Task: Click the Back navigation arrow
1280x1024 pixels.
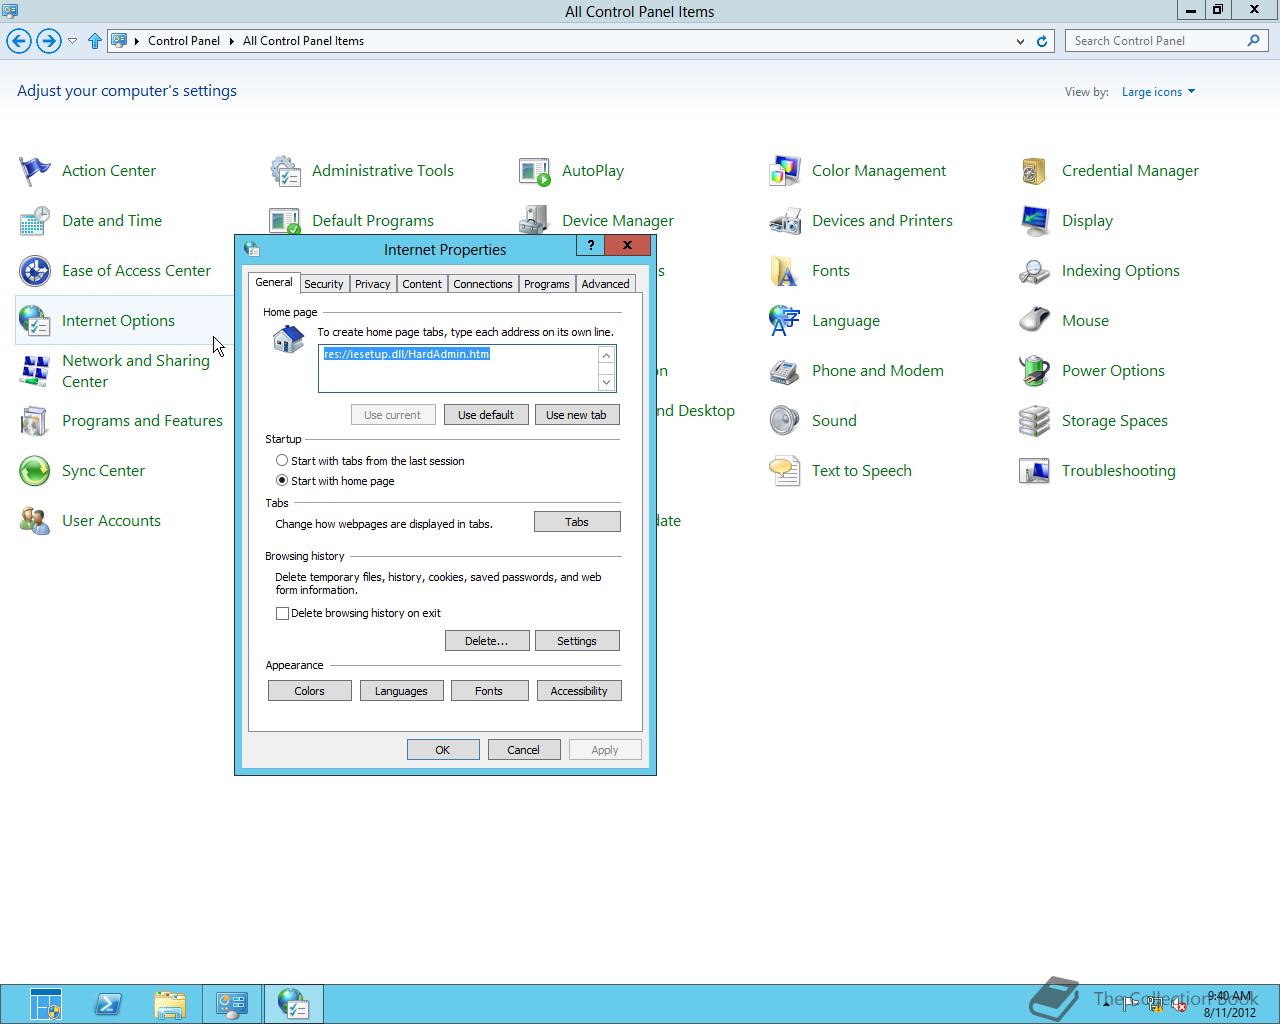Action: coord(19,41)
